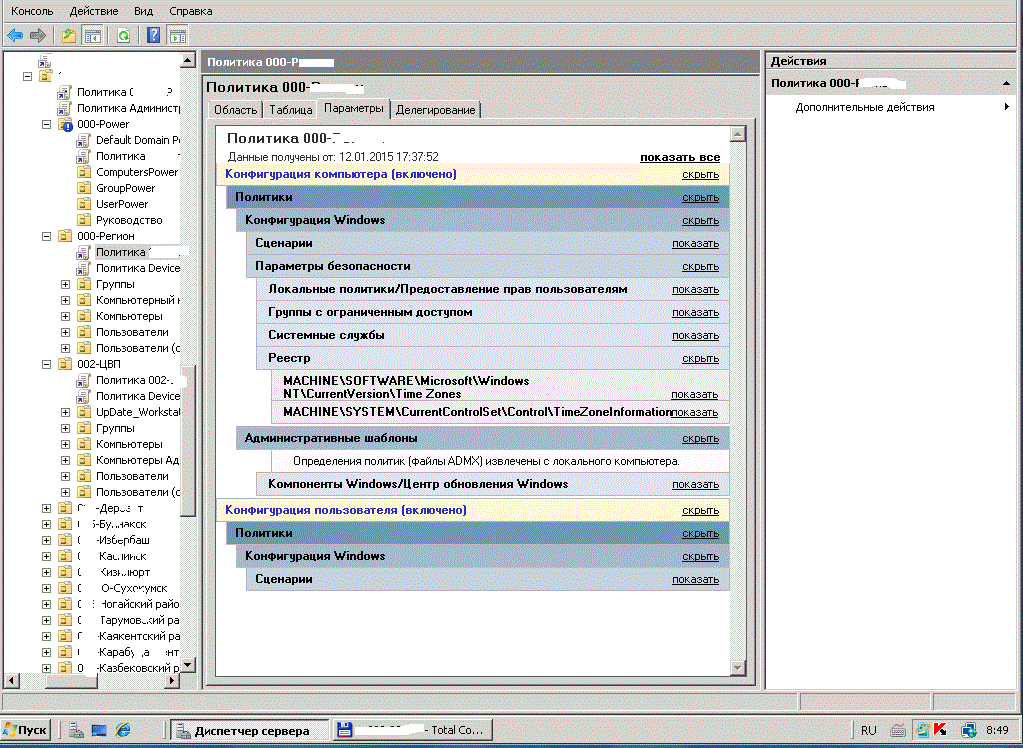Open the Дополнительные действия submenu
The image size is (1023, 748).
864,107
